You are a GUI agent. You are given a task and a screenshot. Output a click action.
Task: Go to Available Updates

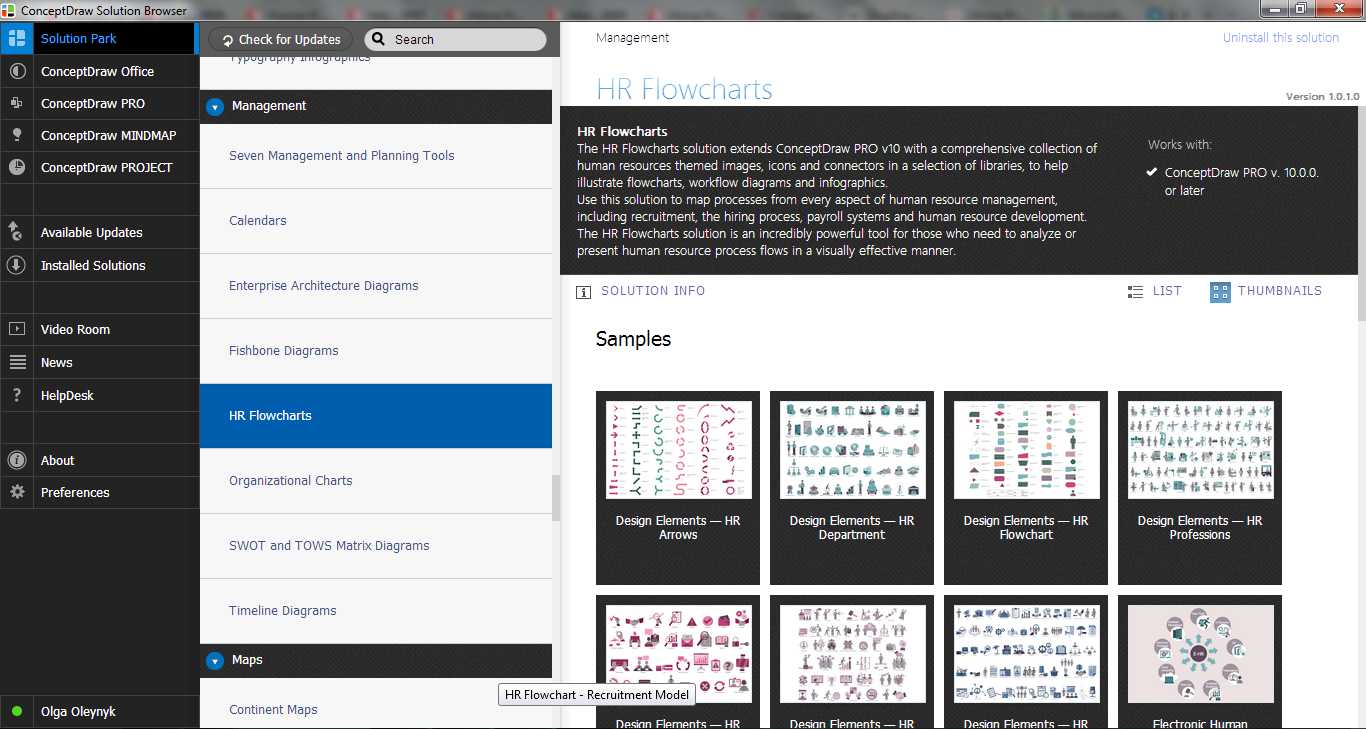pyautogui.click(x=100, y=232)
